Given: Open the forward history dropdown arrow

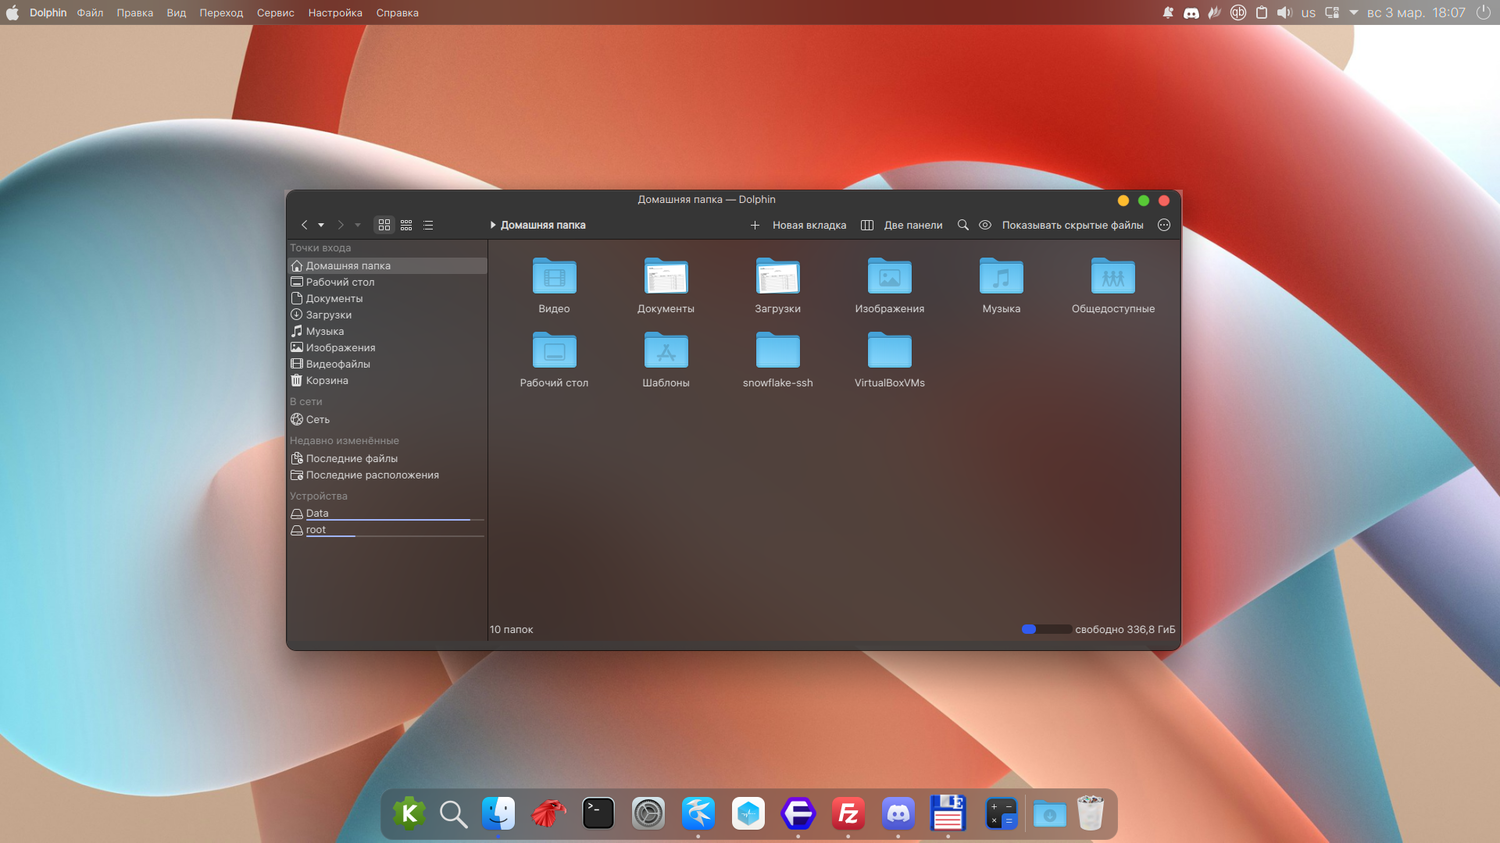Looking at the screenshot, I should click(x=358, y=225).
